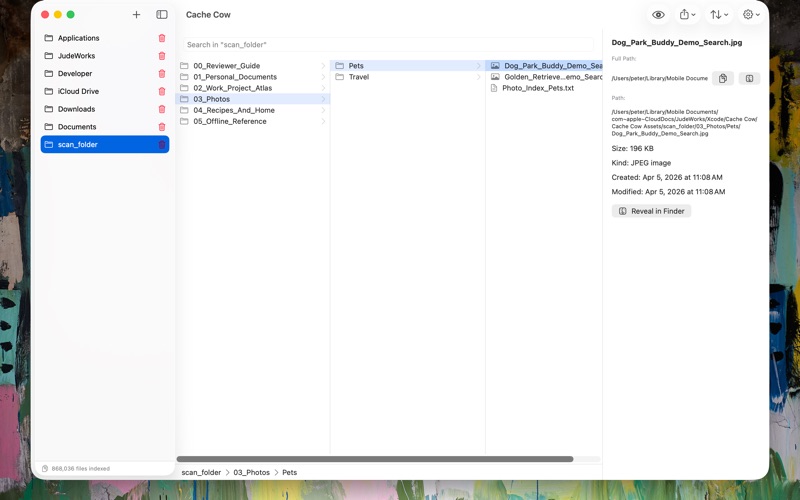Expand chevron on 05_Offline_Reference row

pos(323,121)
